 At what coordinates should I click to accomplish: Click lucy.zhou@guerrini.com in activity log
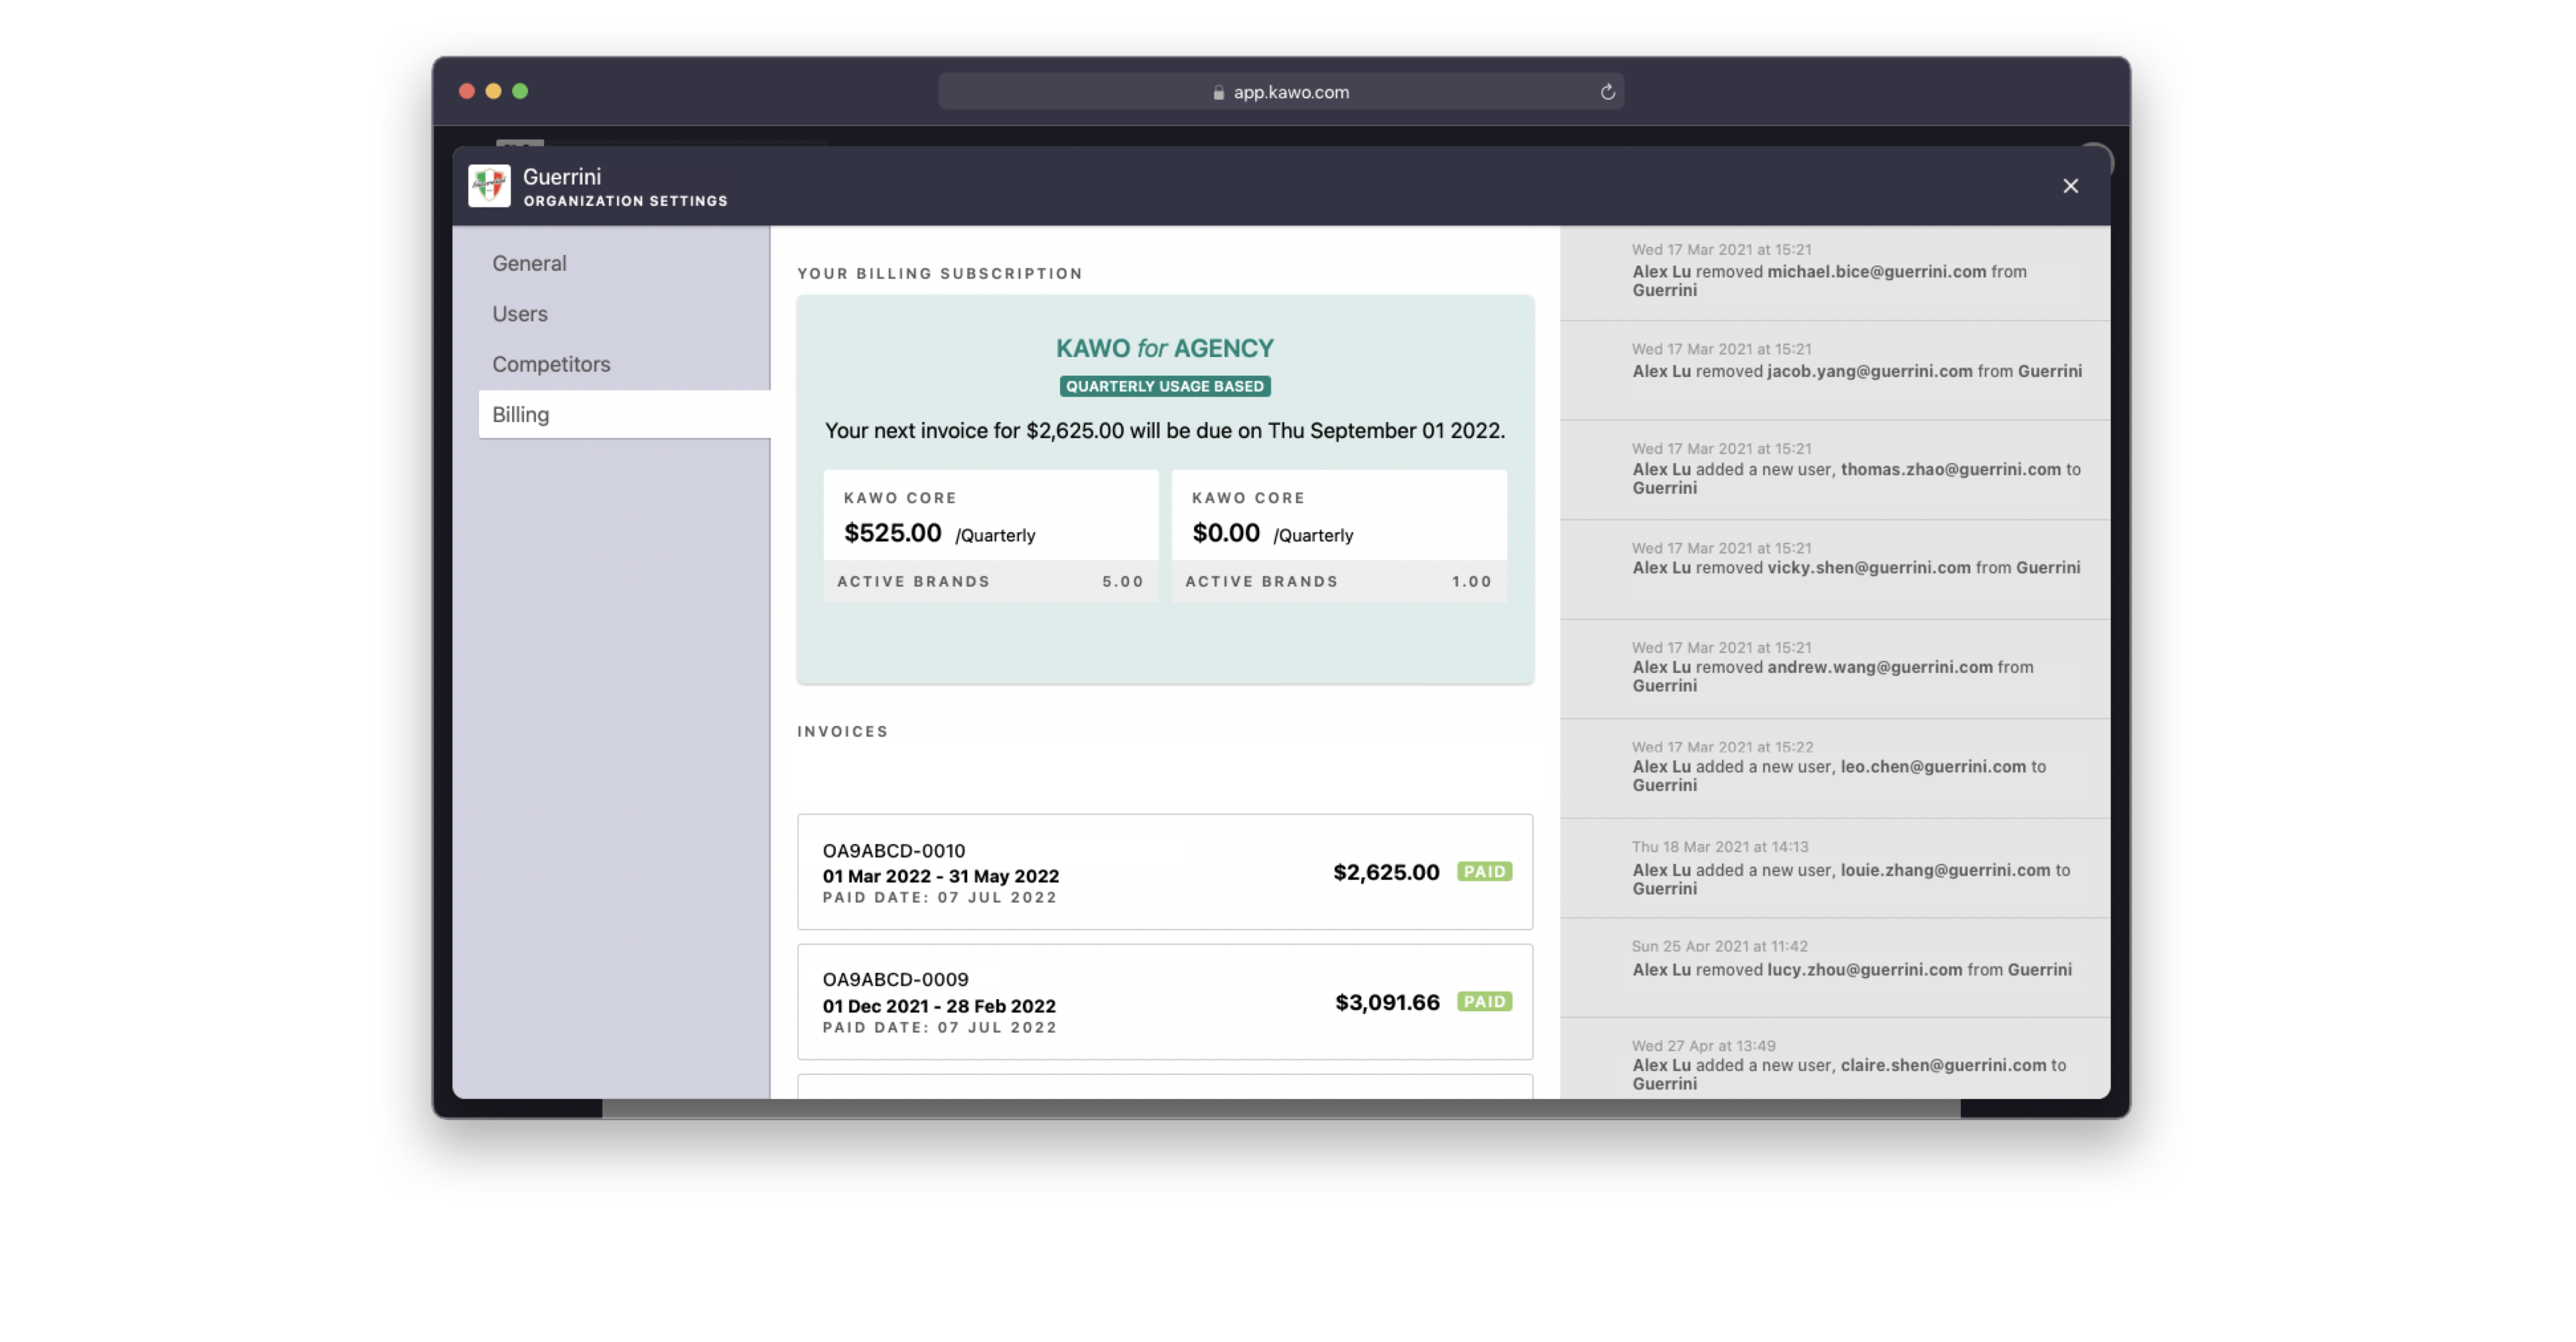click(1864, 969)
